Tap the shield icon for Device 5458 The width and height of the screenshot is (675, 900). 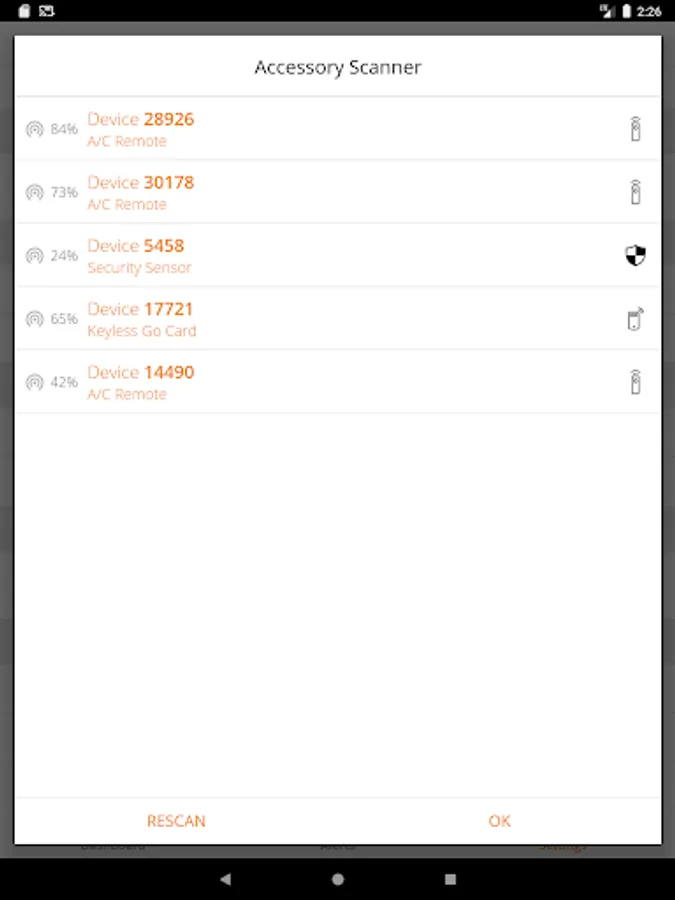click(x=635, y=255)
